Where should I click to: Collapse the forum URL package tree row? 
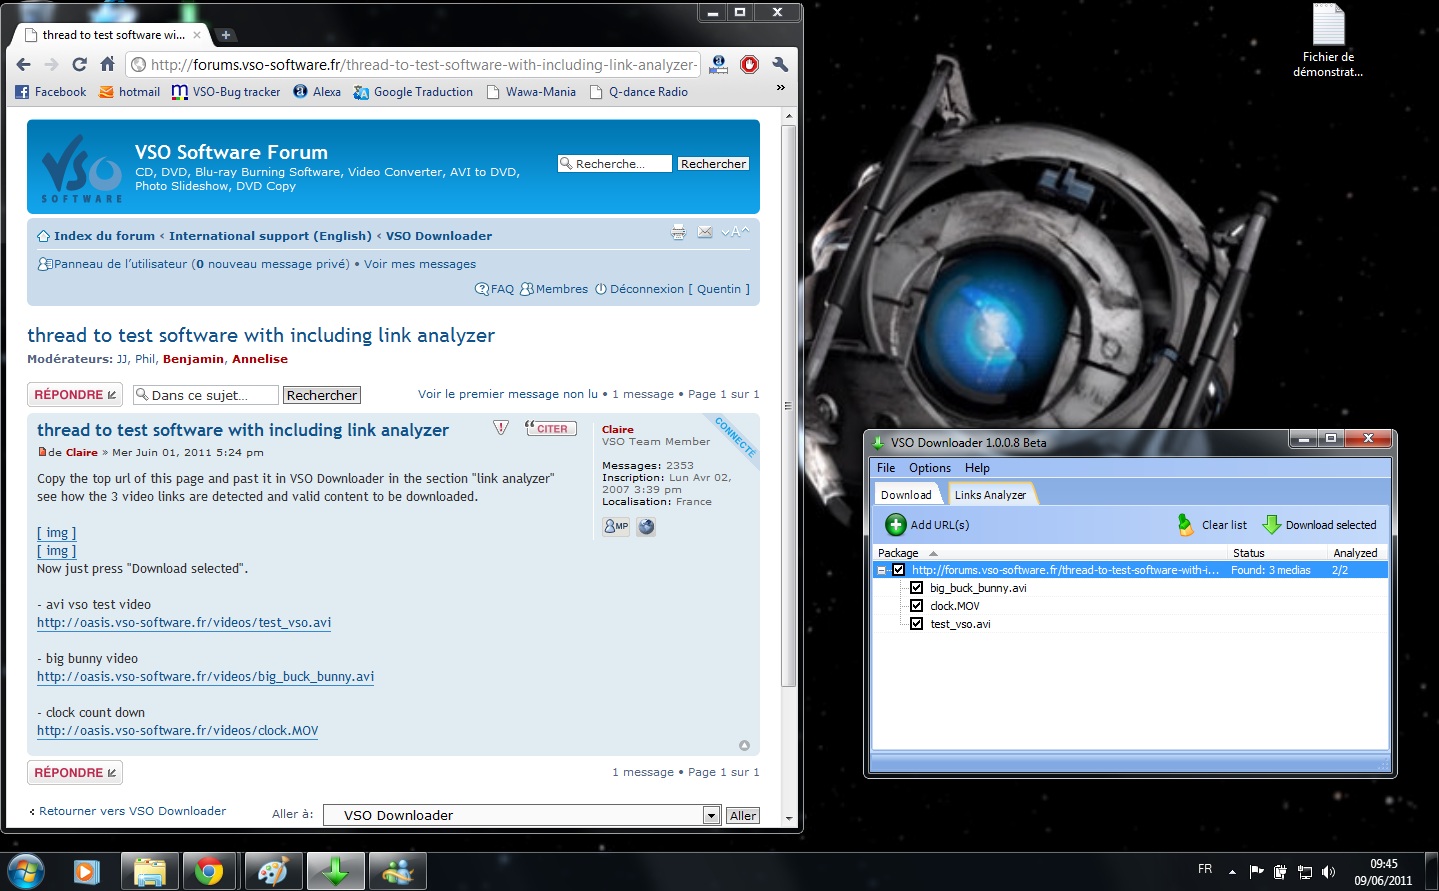tap(881, 570)
